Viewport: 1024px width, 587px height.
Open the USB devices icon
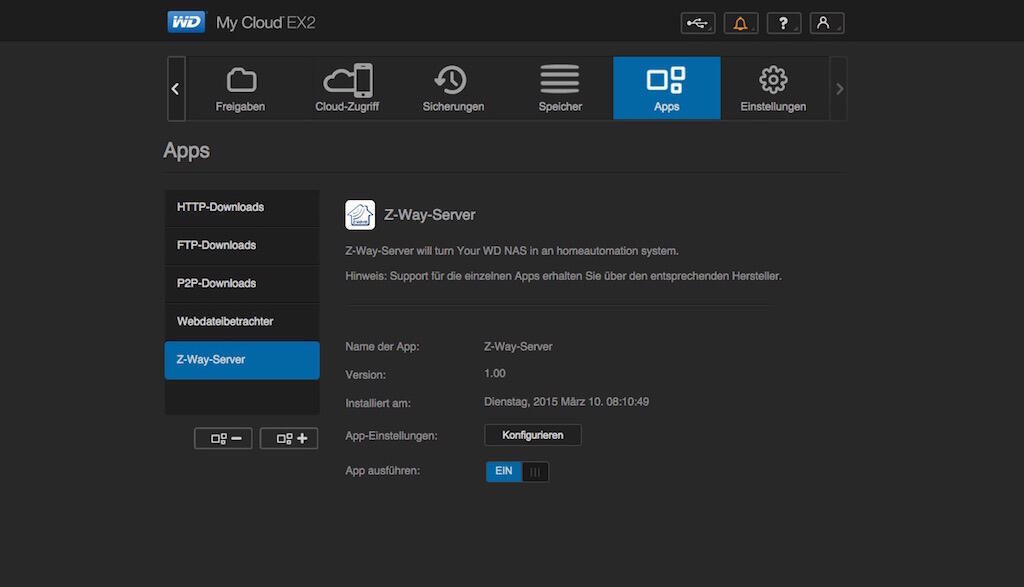tap(697, 24)
